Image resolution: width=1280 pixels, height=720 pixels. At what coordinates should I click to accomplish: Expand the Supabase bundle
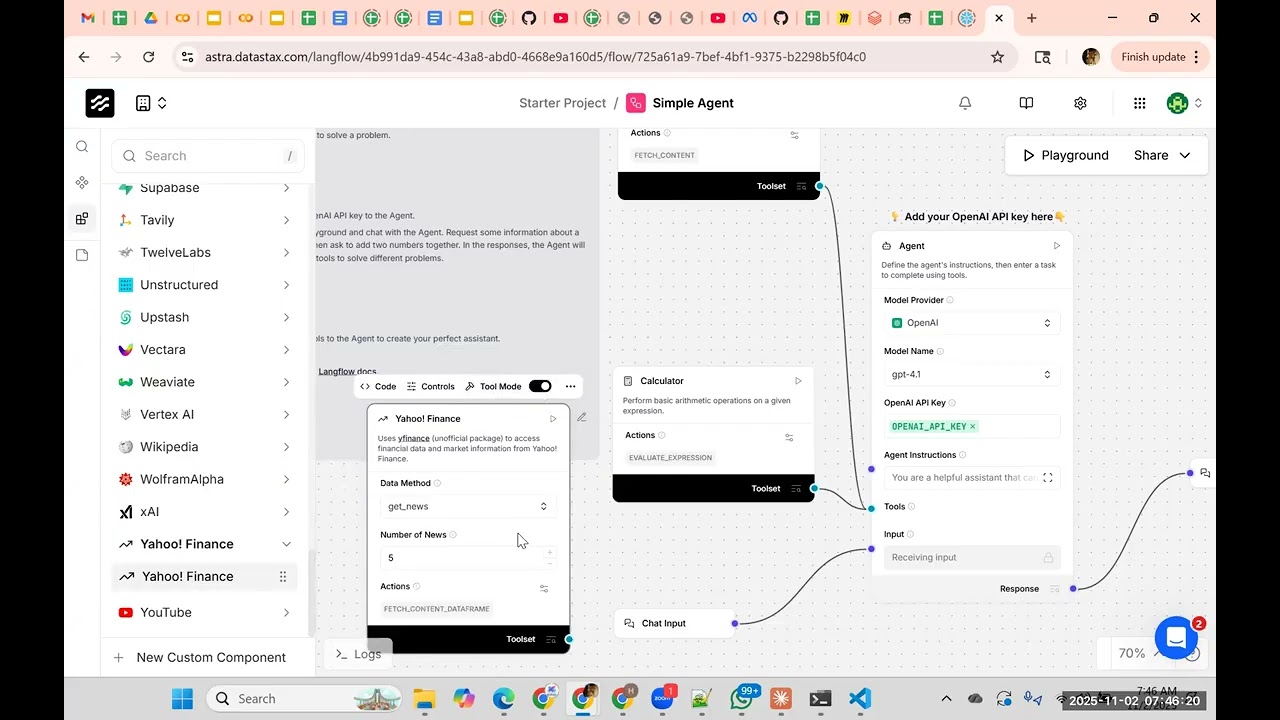(286, 188)
